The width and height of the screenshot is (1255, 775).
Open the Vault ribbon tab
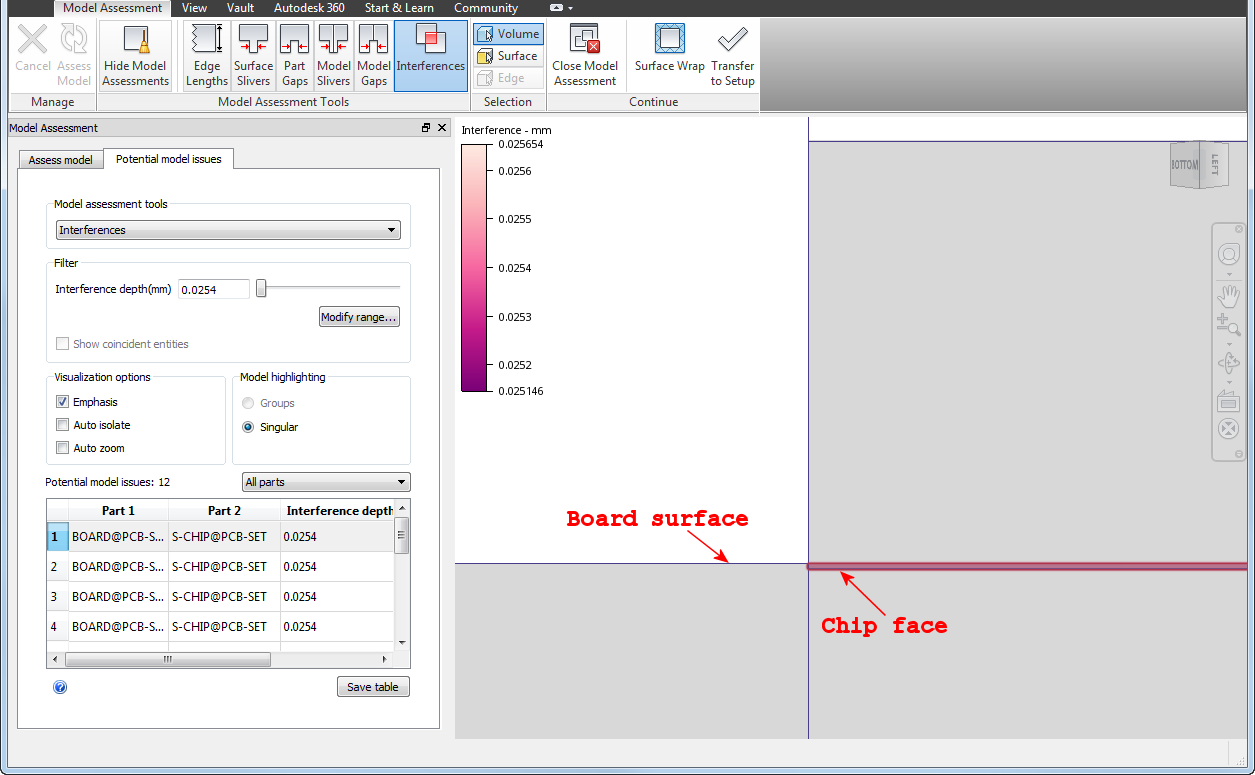pyautogui.click(x=240, y=8)
